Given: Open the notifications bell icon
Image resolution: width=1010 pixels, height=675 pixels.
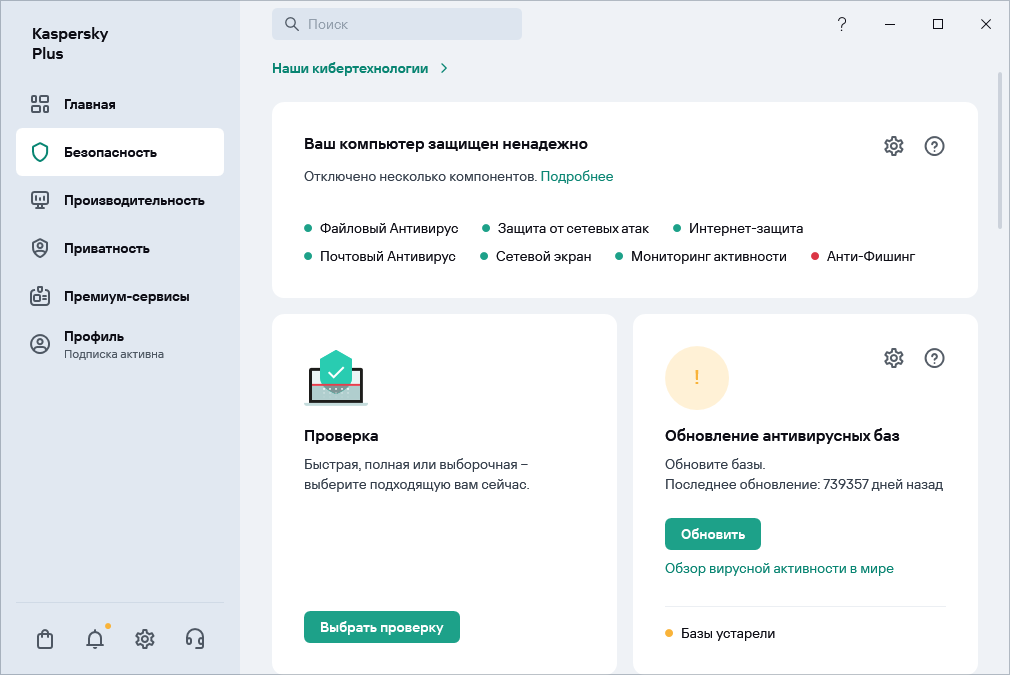Looking at the screenshot, I should point(94,638).
